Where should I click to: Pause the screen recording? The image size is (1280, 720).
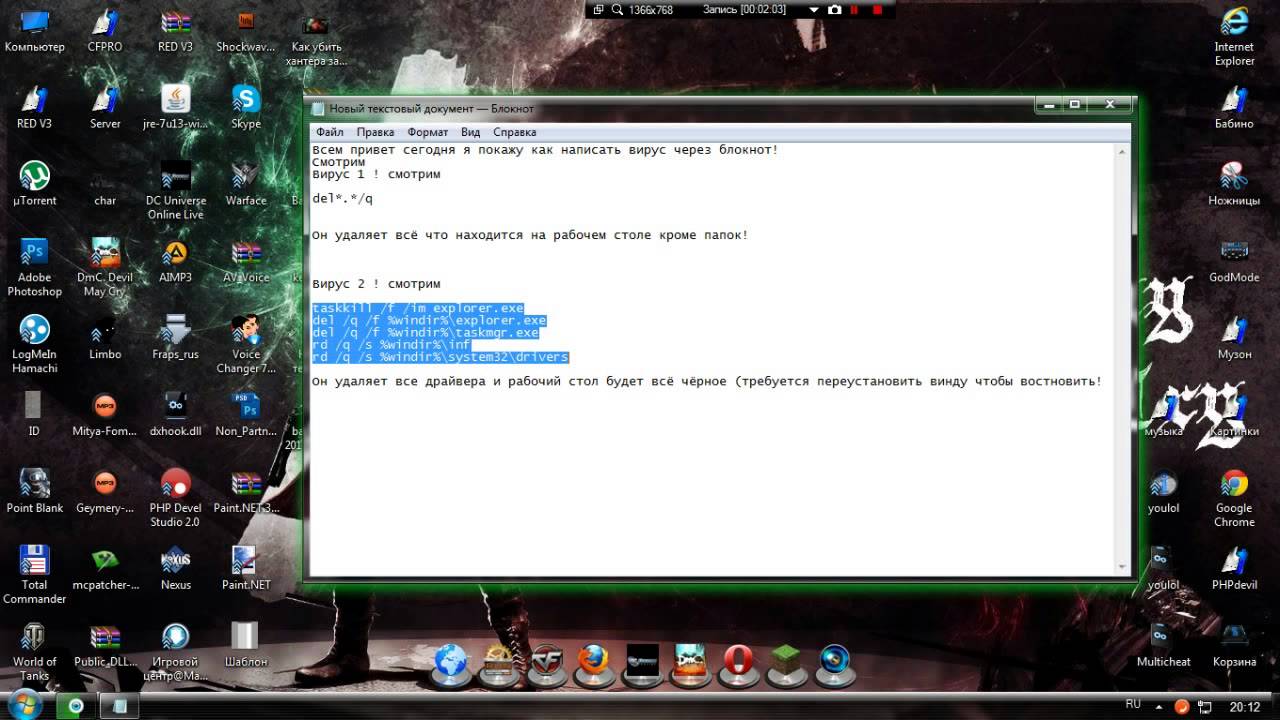pyautogui.click(x=856, y=10)
